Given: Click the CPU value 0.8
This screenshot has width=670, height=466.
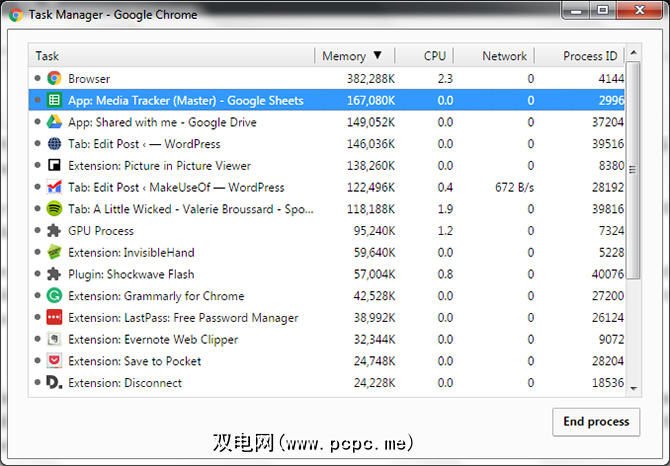Looking at the screenshot, I should click(445, 274).
